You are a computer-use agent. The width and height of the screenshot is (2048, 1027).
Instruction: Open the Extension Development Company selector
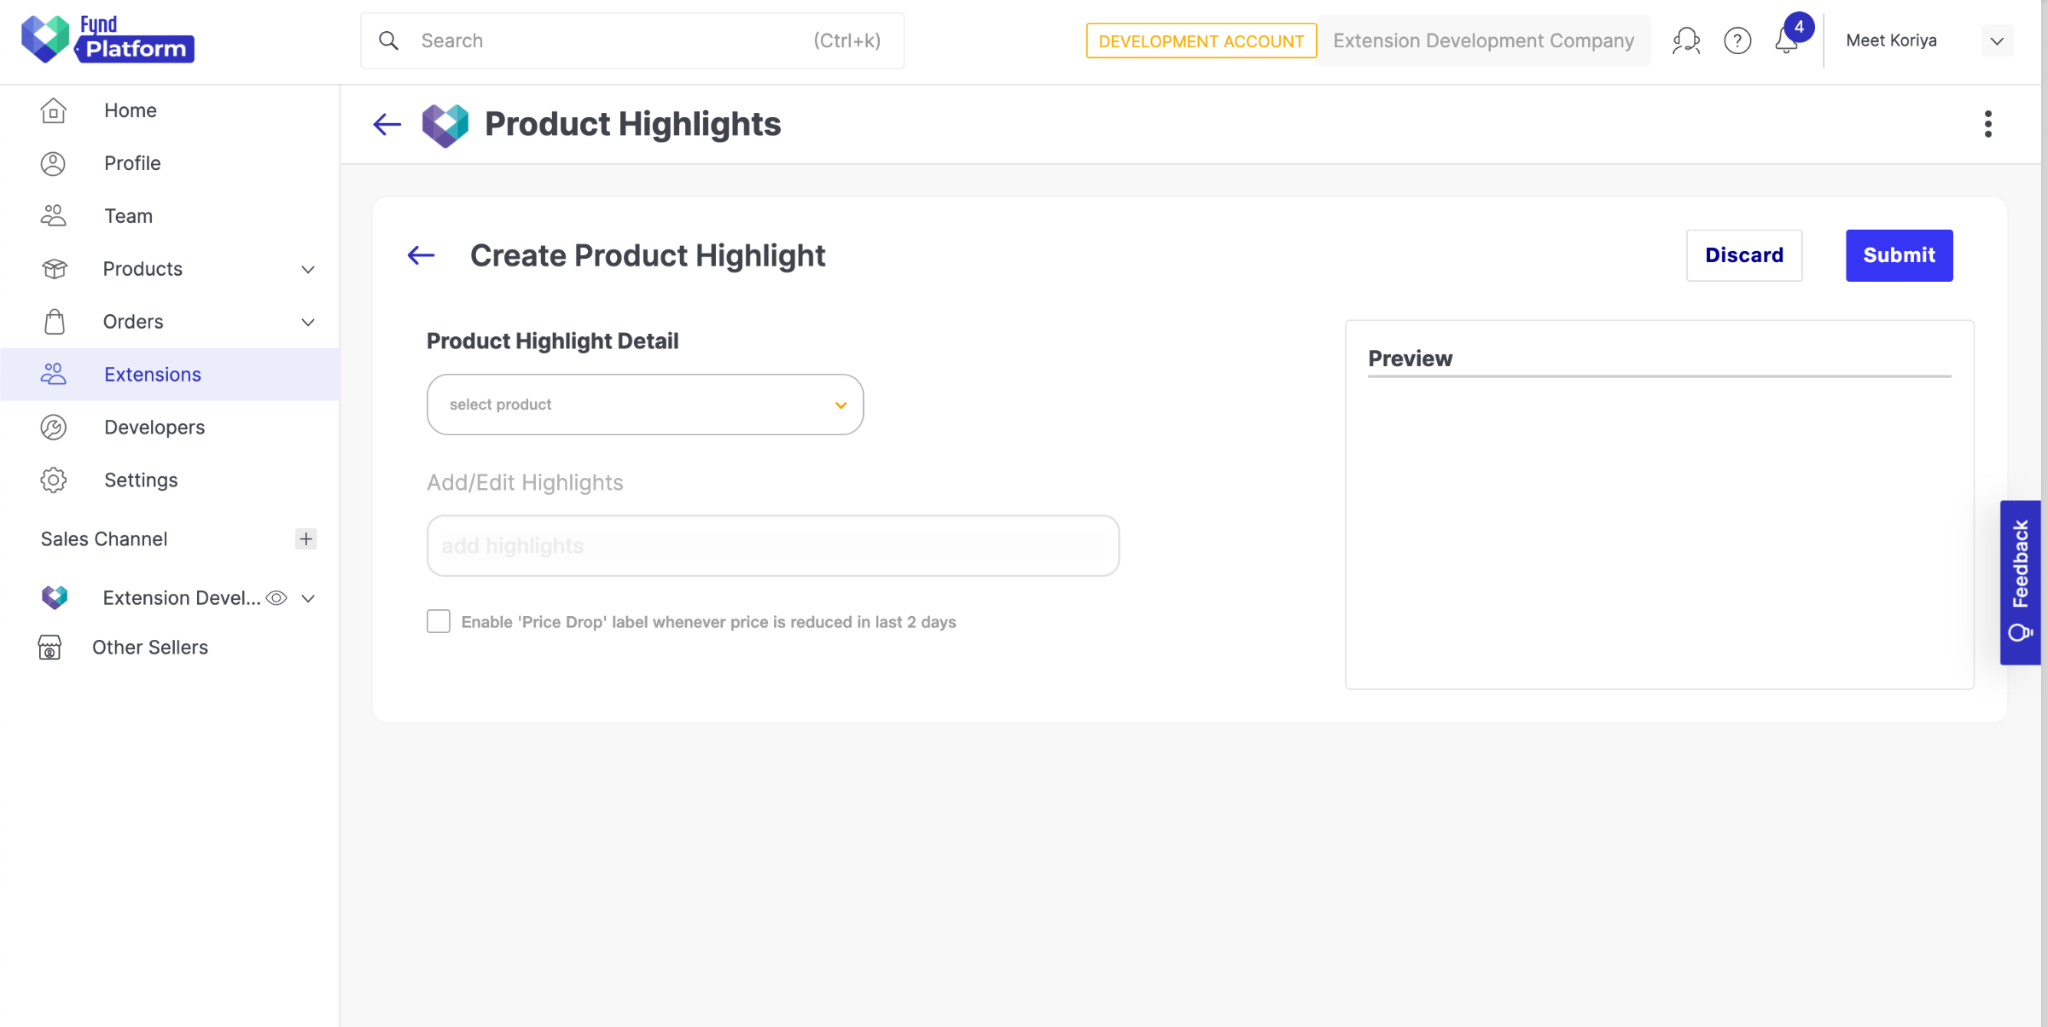click(x=1483, y=41)
